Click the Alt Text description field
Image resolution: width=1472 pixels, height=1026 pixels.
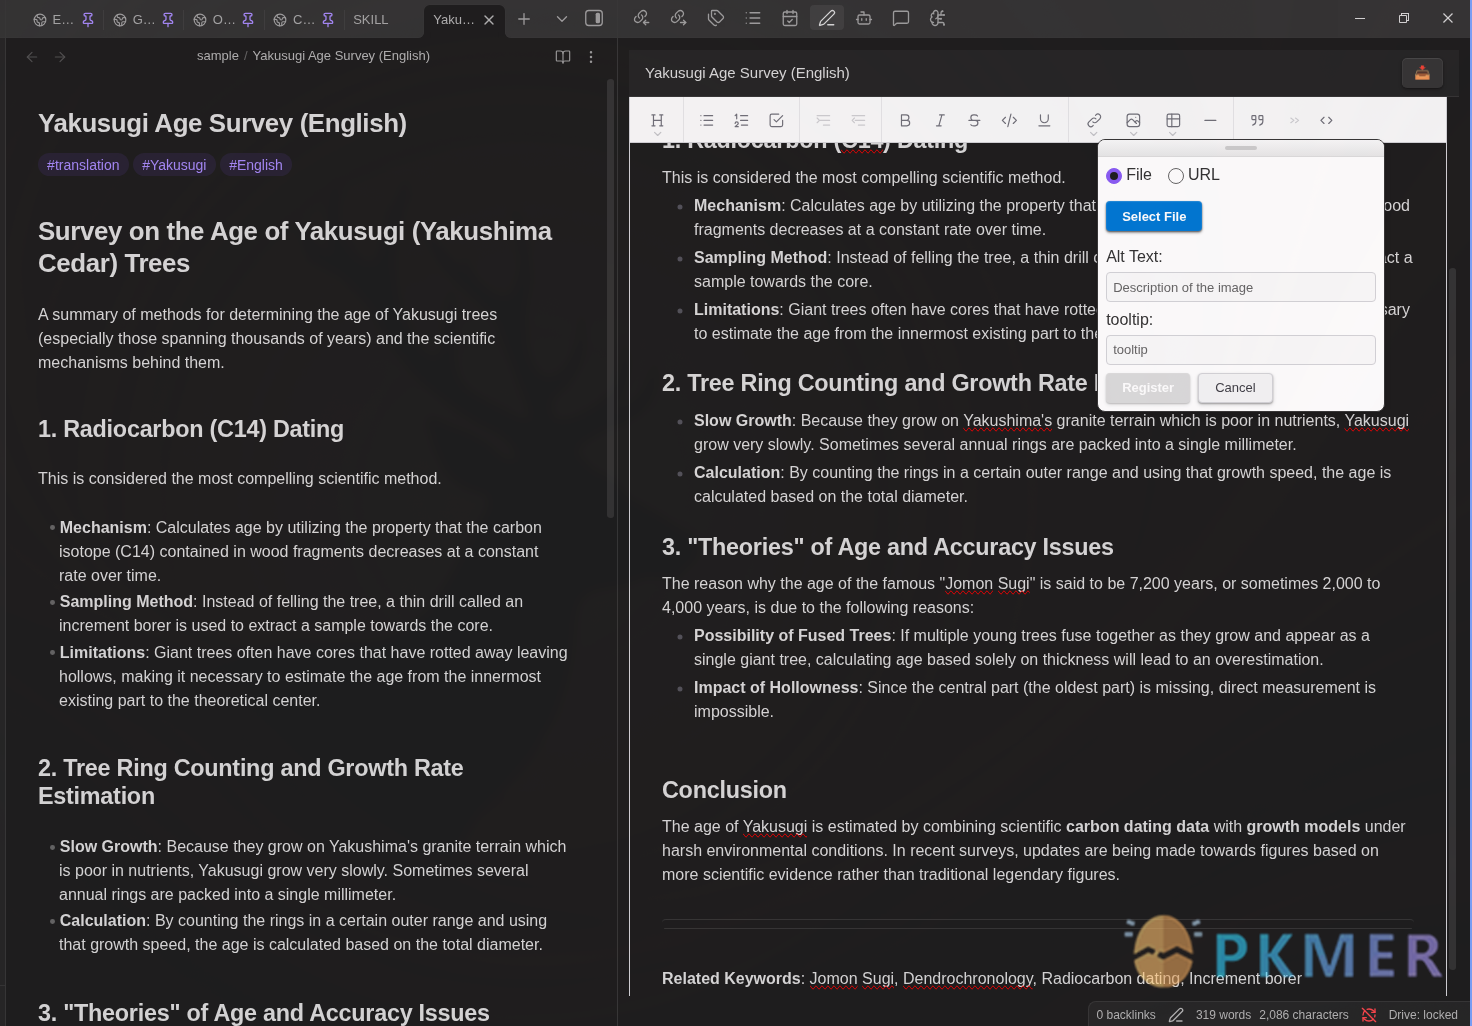pyautogui.click(x=1240, y=287)
